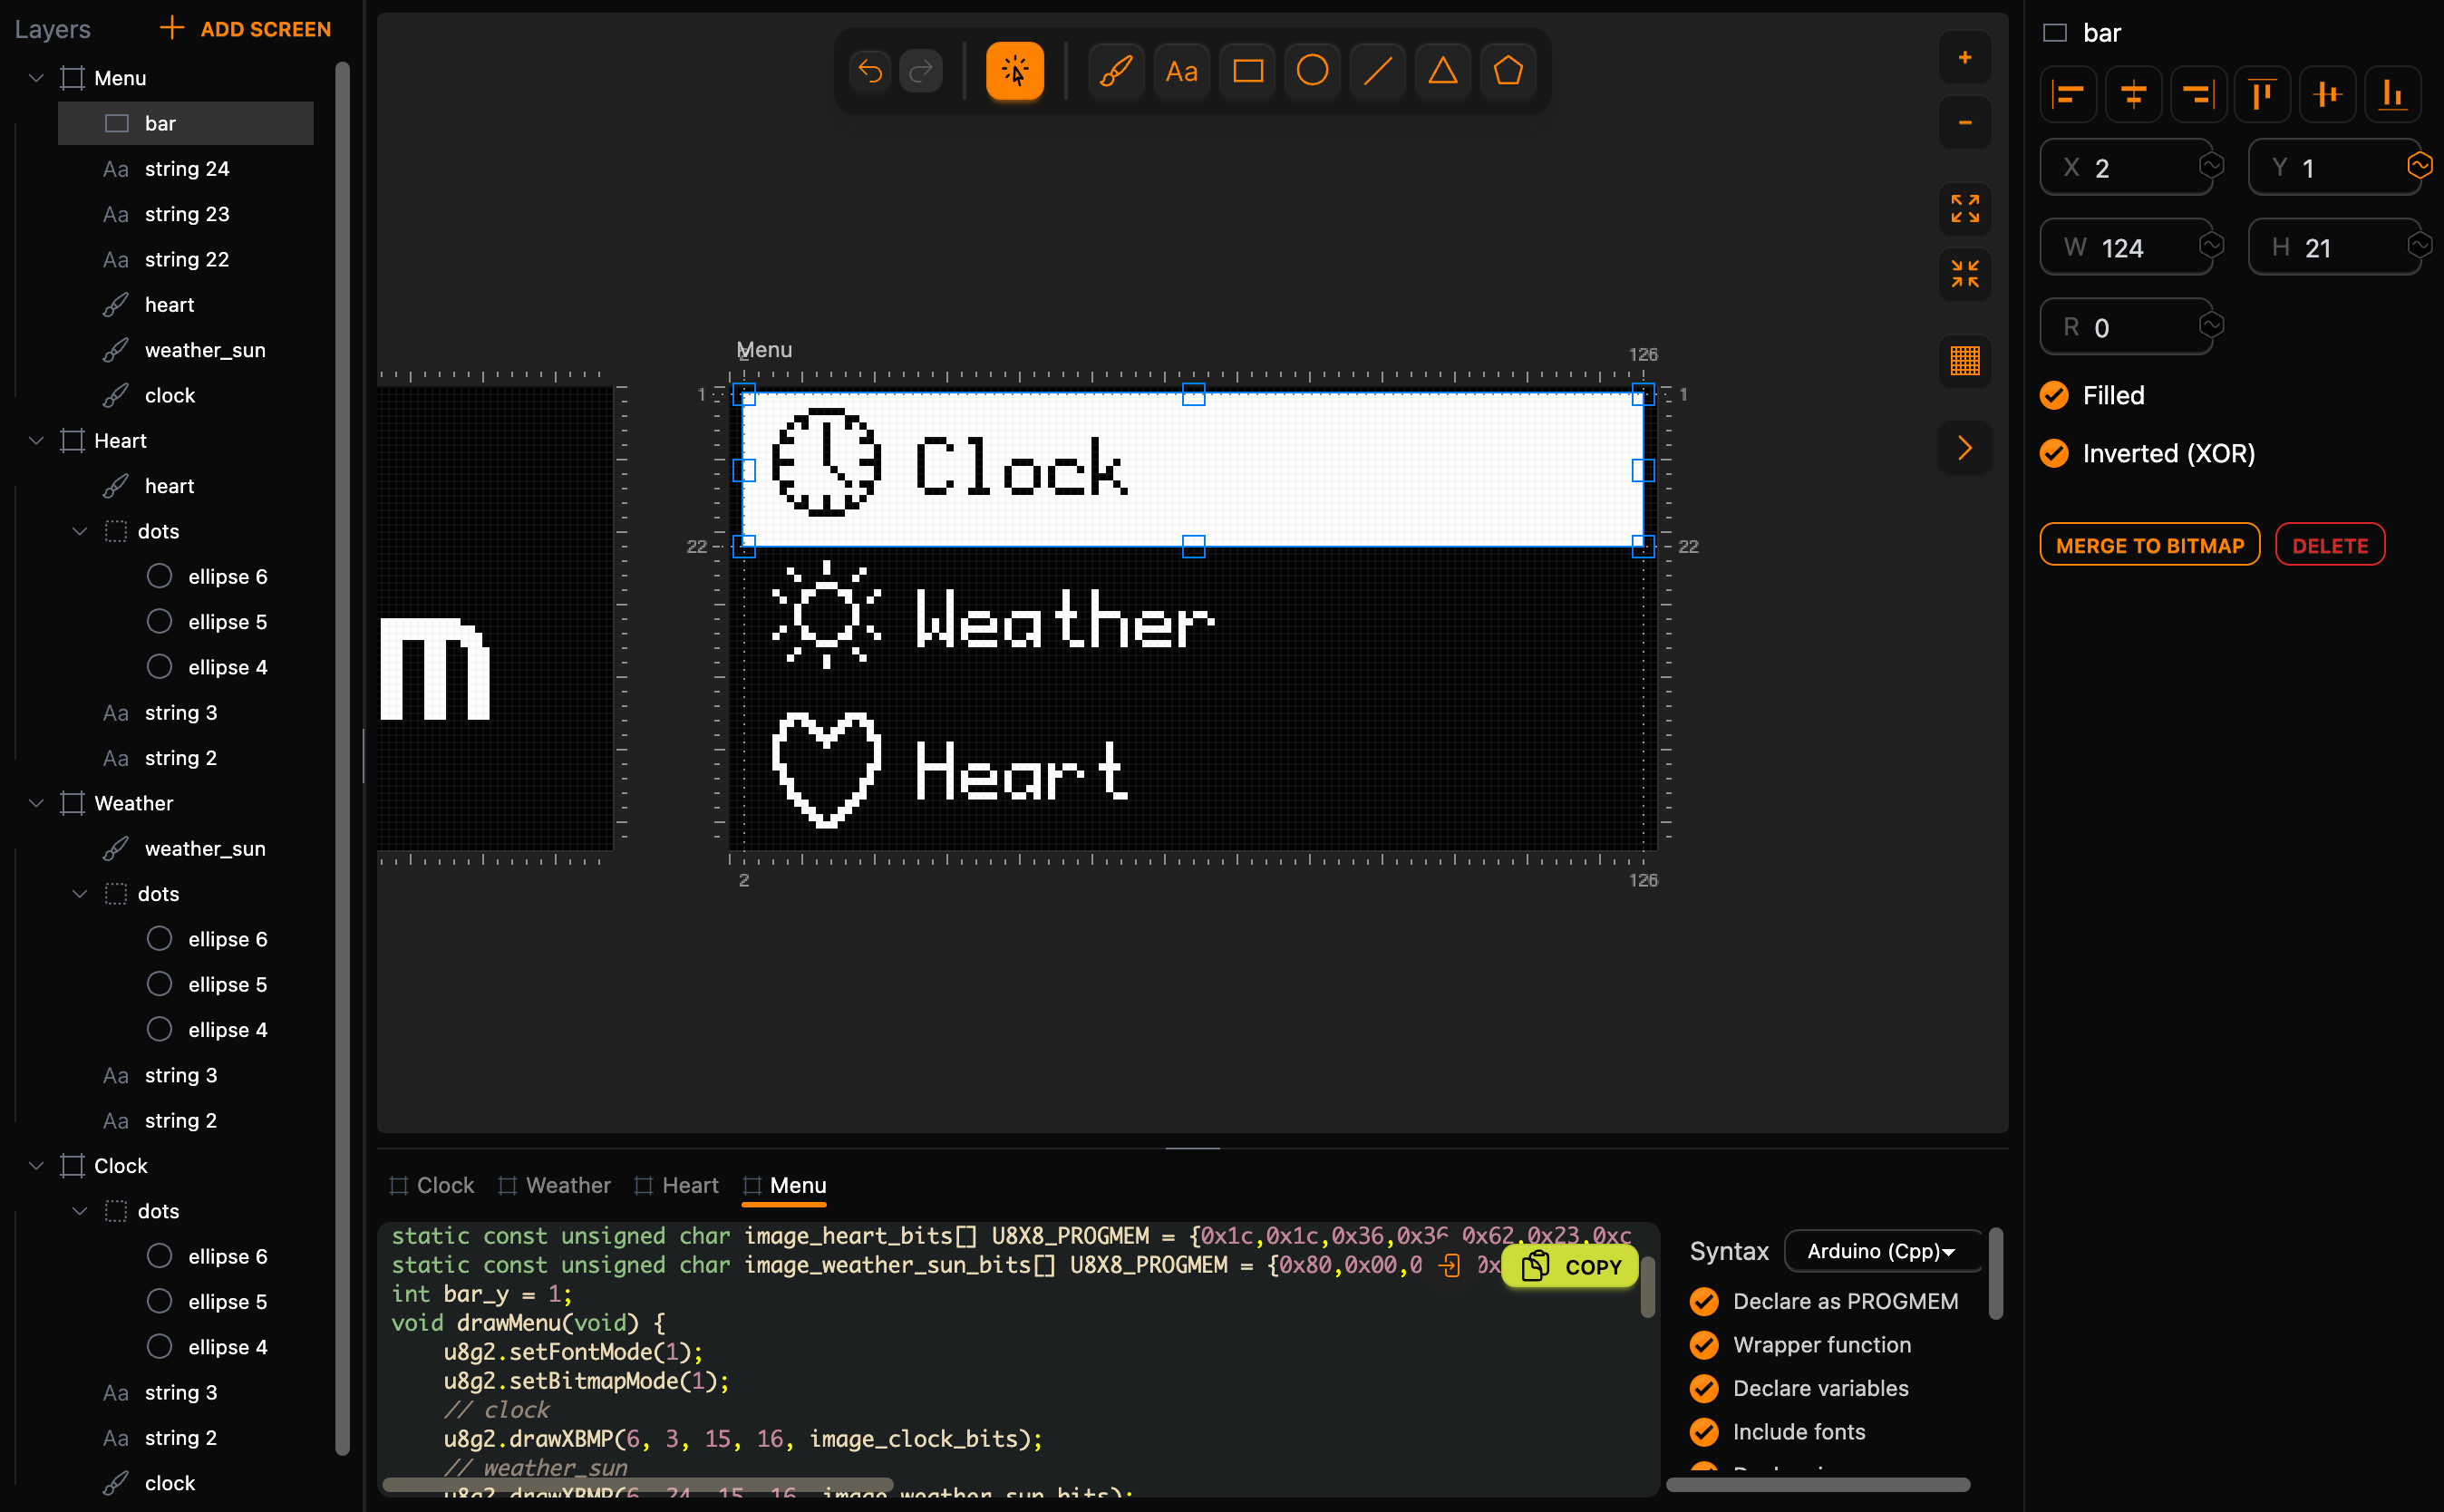Collapse dots group under Heart screen
Viewport: 2444px width, 1512px height.
point(80,531)
